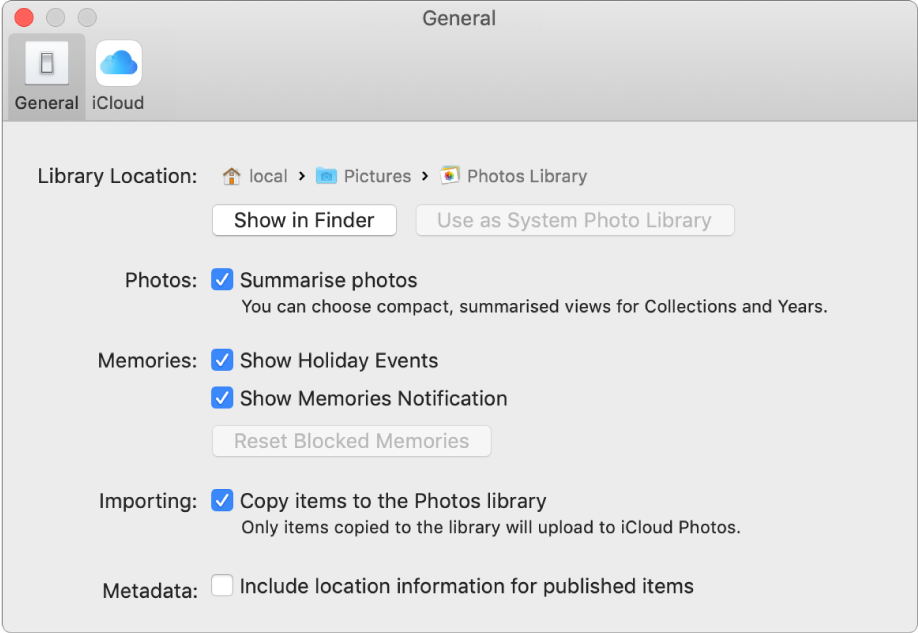Disable Show Holiday Events
This screenshot has width=918, height=633.
pyautogui.click(x=221, y=360)
